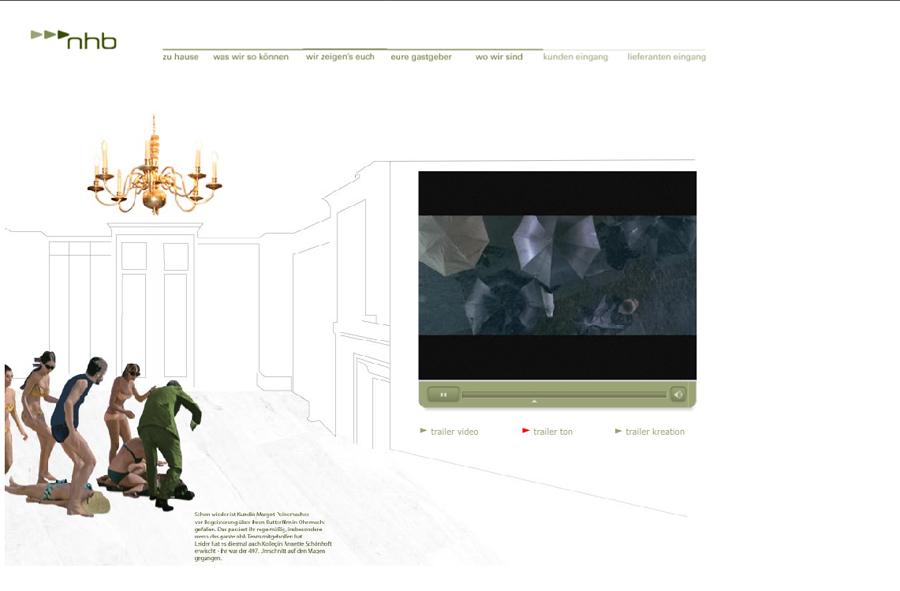Click the video progress bar
Viewport: 900px width, 591px height.
(x=563, y=394)
